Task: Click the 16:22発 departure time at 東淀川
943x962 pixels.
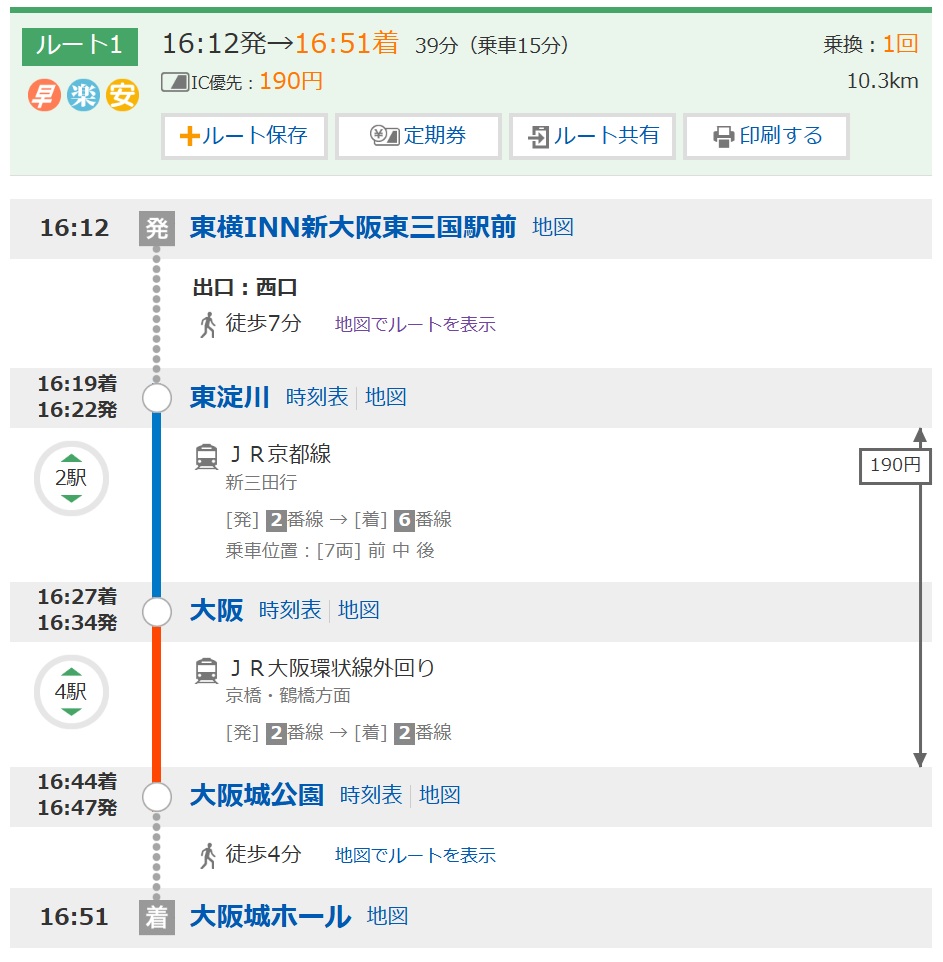Action: (x=77, y=410)
